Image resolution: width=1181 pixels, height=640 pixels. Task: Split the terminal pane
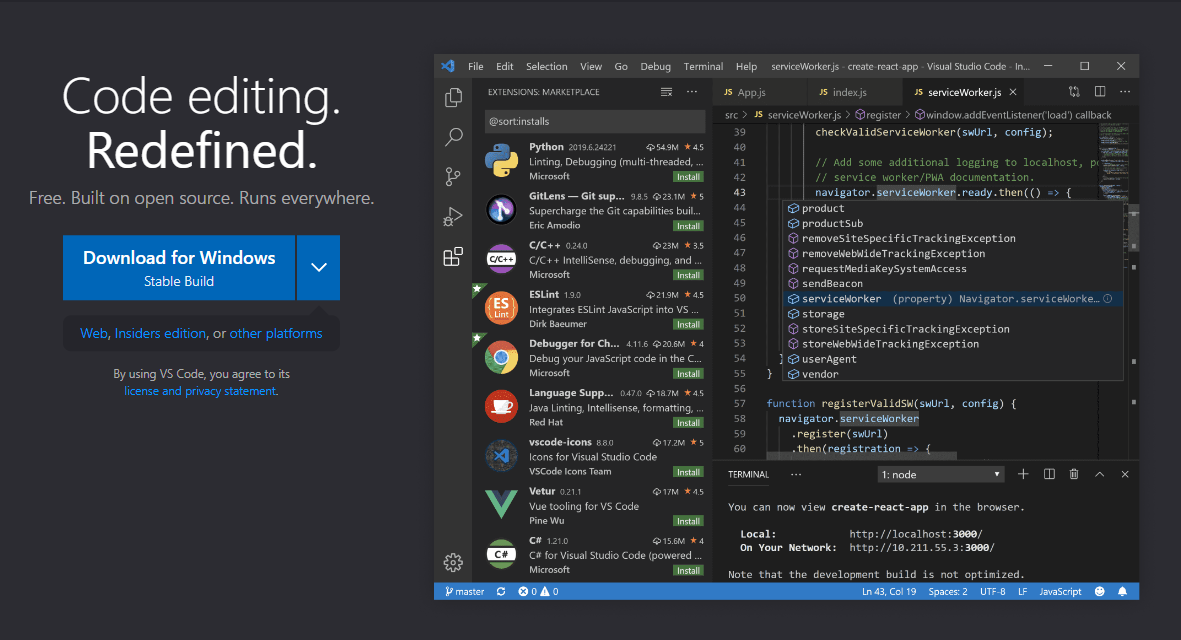[x=1049, y=474]
